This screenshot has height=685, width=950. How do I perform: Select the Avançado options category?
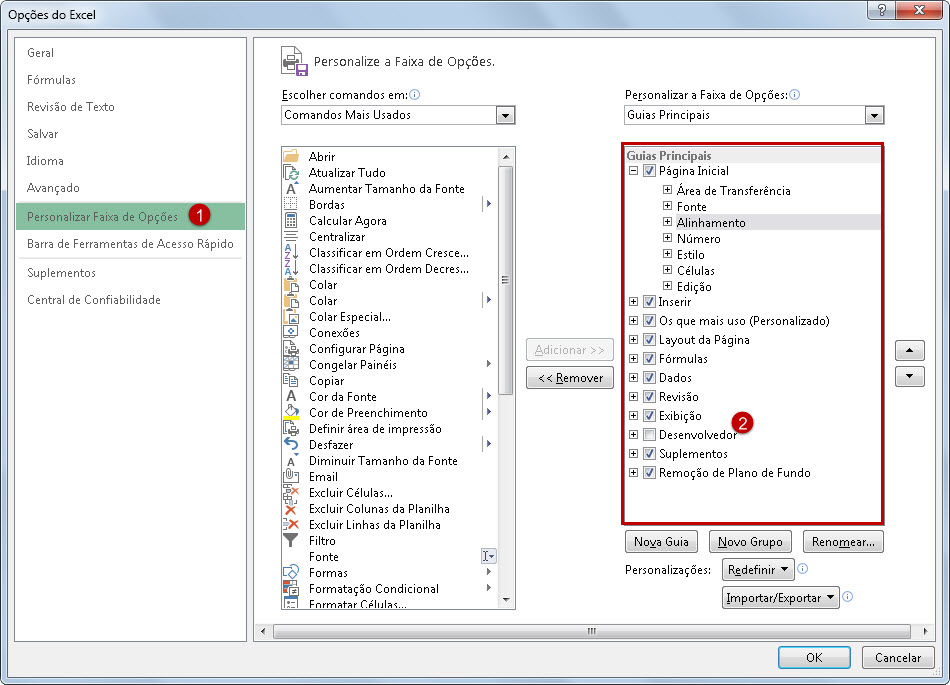pyautogui.click(x=53, y=188)
